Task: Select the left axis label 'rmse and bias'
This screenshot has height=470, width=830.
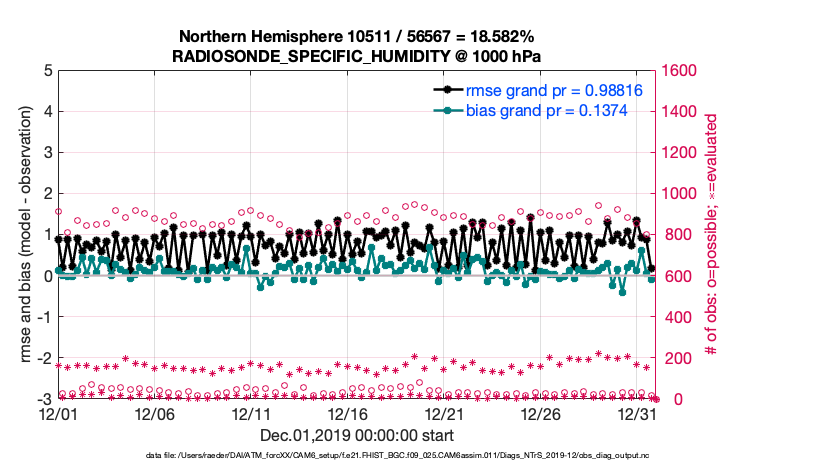Action: (20, 235)
